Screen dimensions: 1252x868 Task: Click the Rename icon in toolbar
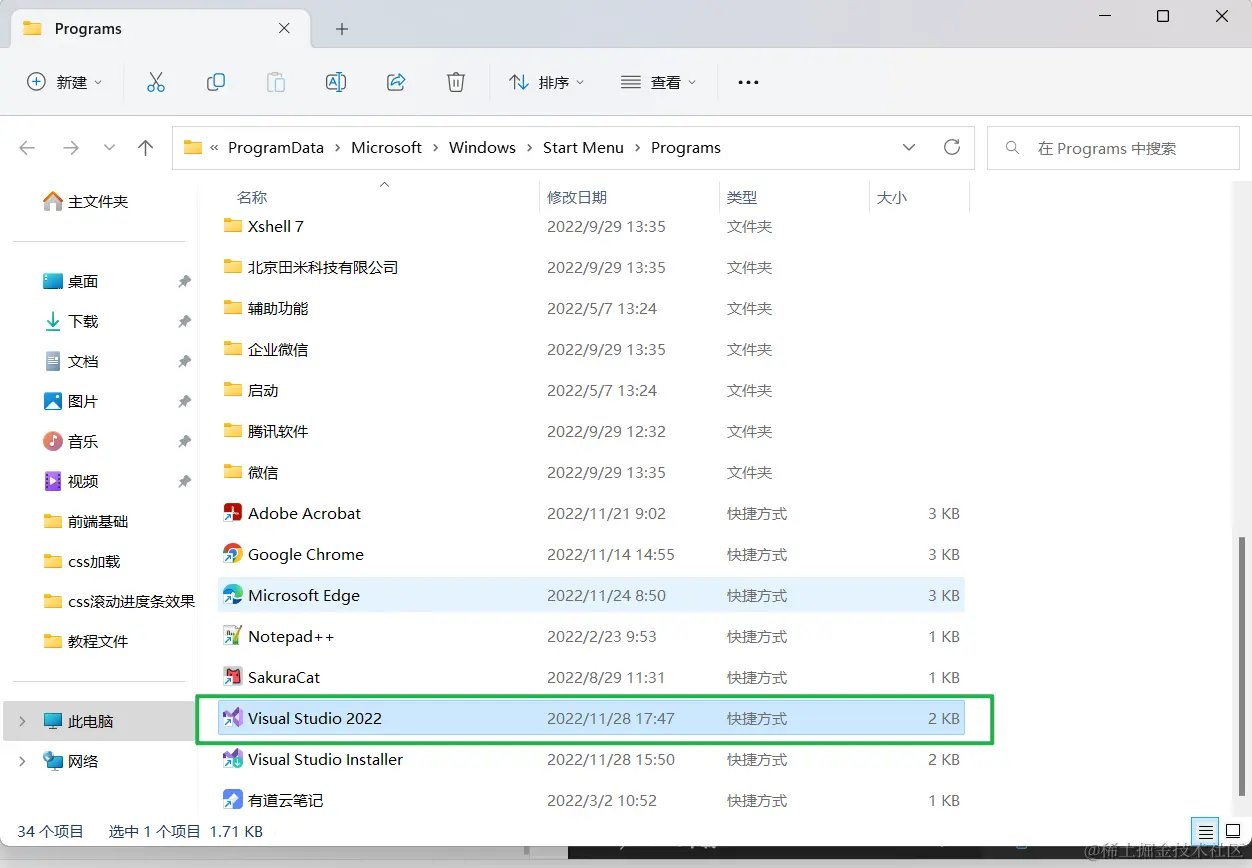[x=336, y=82]
